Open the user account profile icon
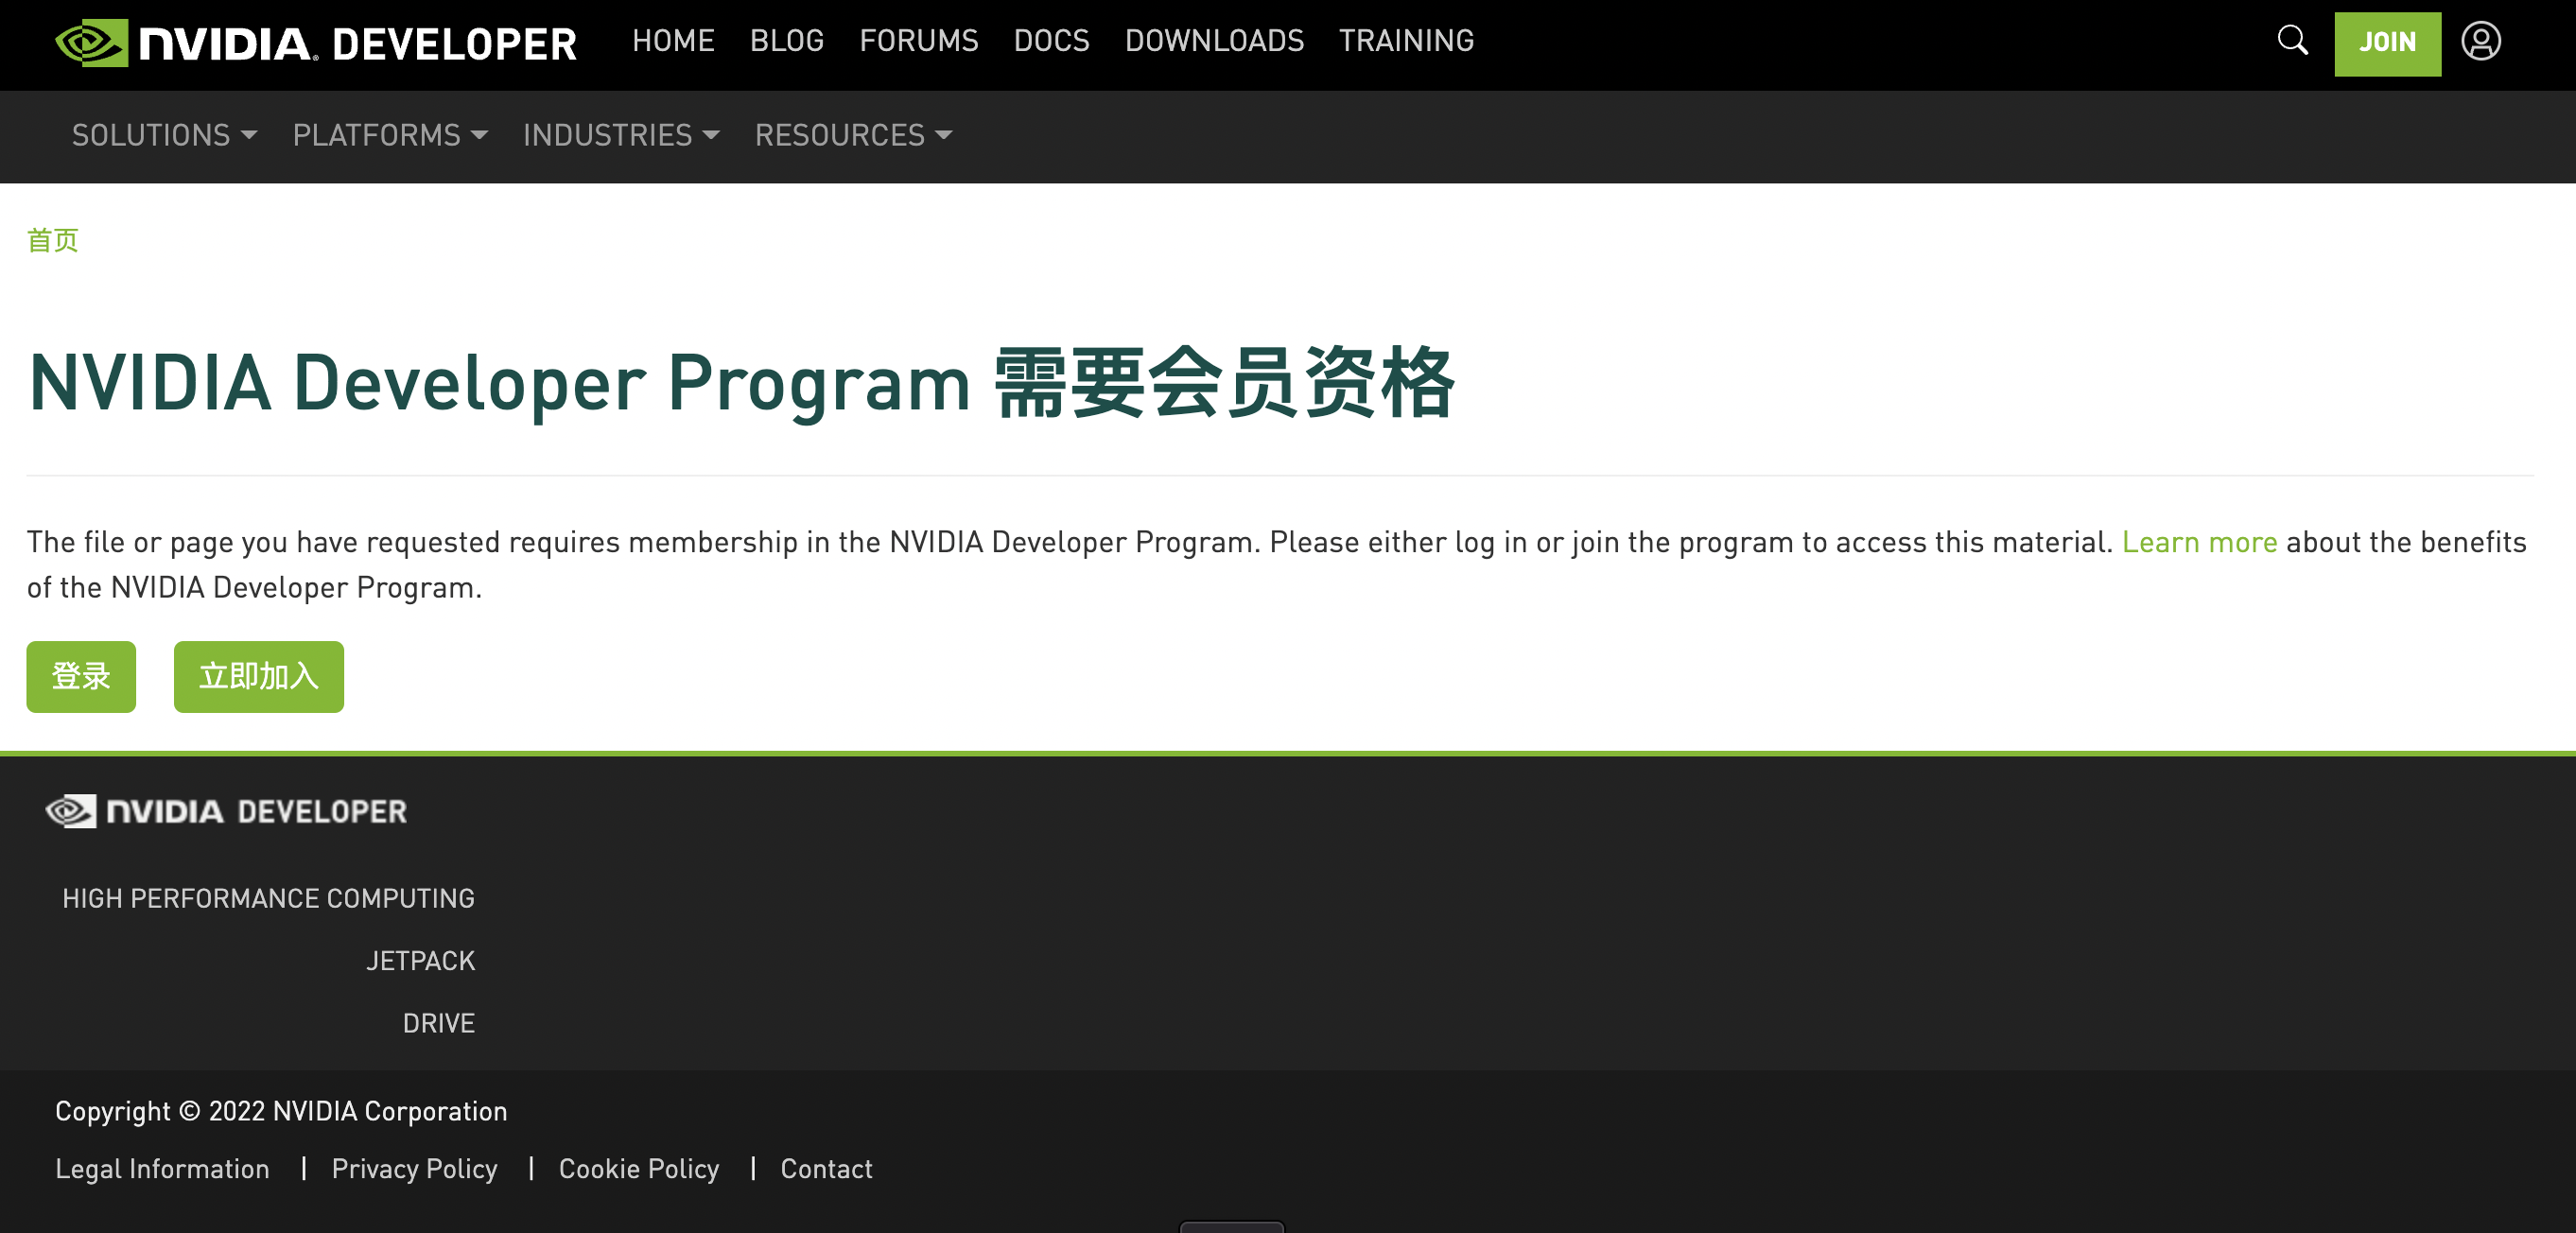This screenshot has height=1233, width=2576. pos(2481,41)
